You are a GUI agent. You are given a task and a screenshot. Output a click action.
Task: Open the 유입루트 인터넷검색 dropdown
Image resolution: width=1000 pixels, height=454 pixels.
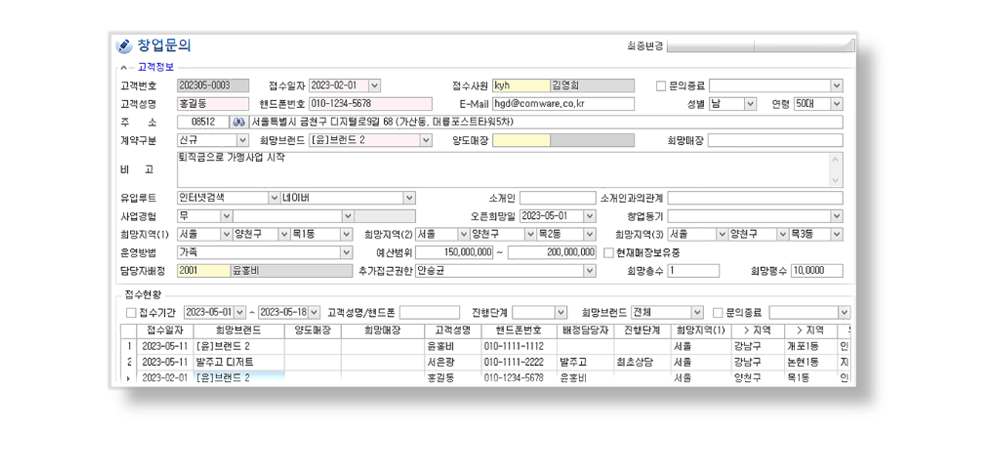[x=274, y=198]
